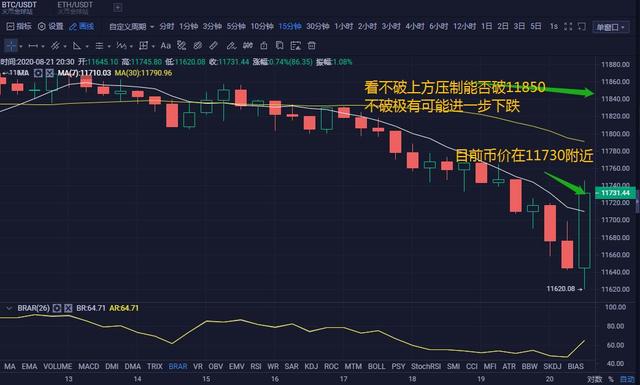Click the hide-drawings (slashed pencil) icon

[198, 46]
